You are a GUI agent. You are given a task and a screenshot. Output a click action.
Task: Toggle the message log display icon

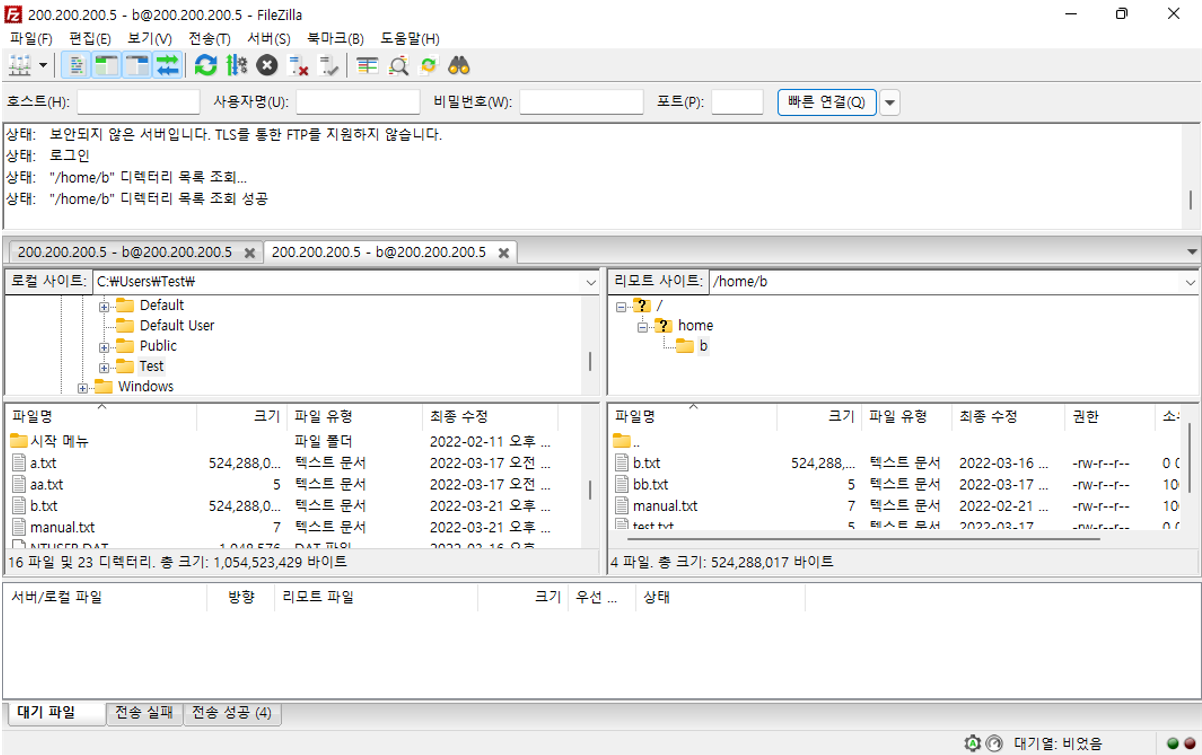pos(75,66)
